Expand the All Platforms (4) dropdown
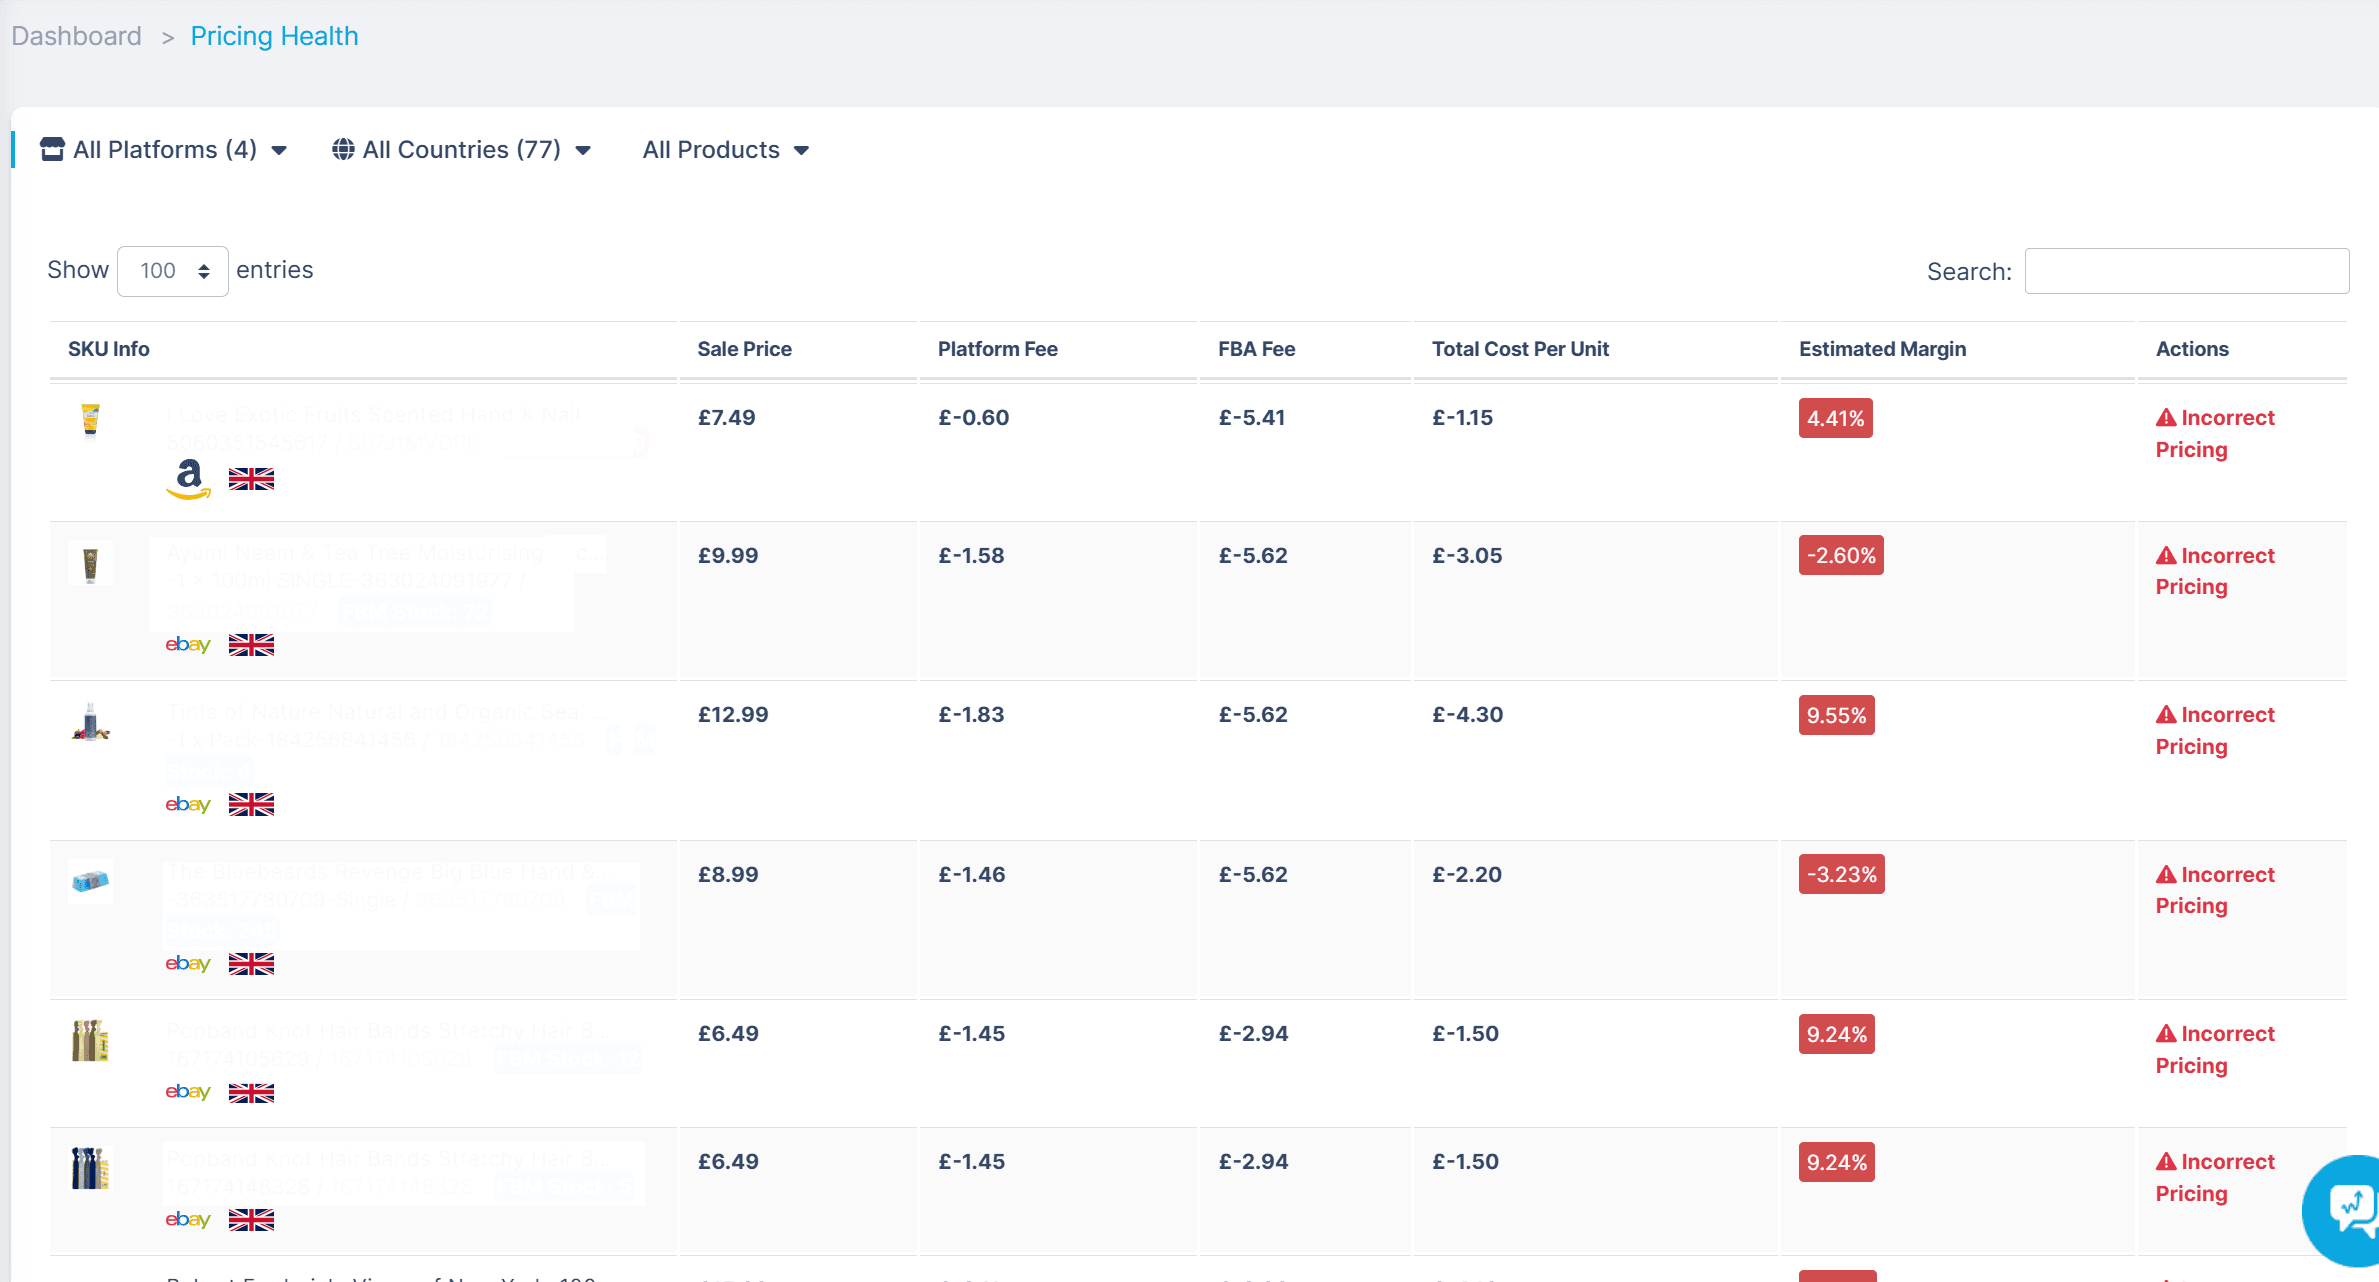 164,149
